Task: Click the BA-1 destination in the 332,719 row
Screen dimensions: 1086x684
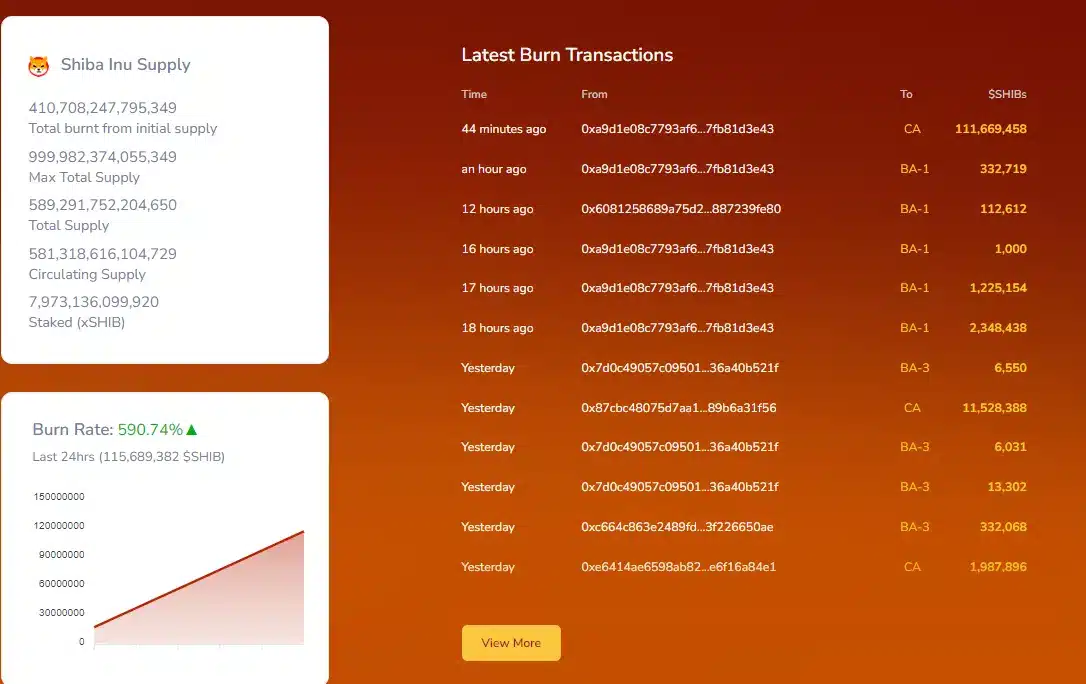Action: (x=914, y=169)
